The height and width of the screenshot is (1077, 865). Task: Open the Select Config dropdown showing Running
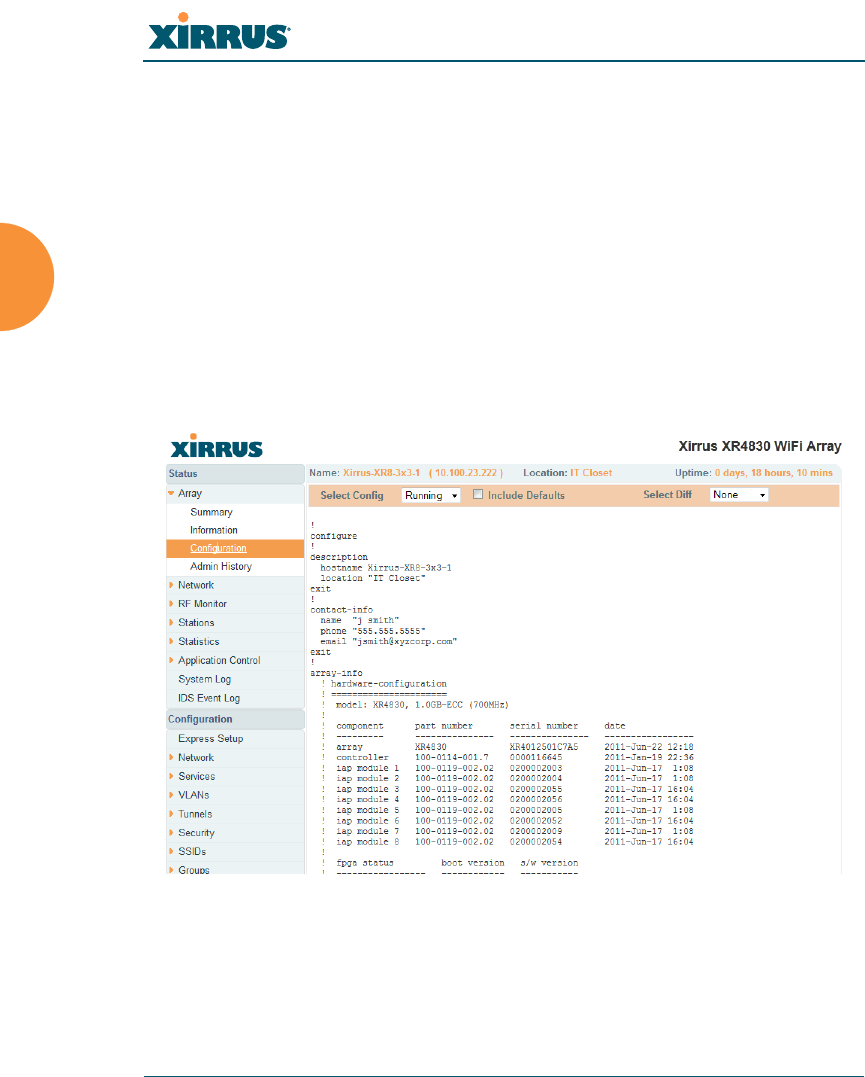431,495
